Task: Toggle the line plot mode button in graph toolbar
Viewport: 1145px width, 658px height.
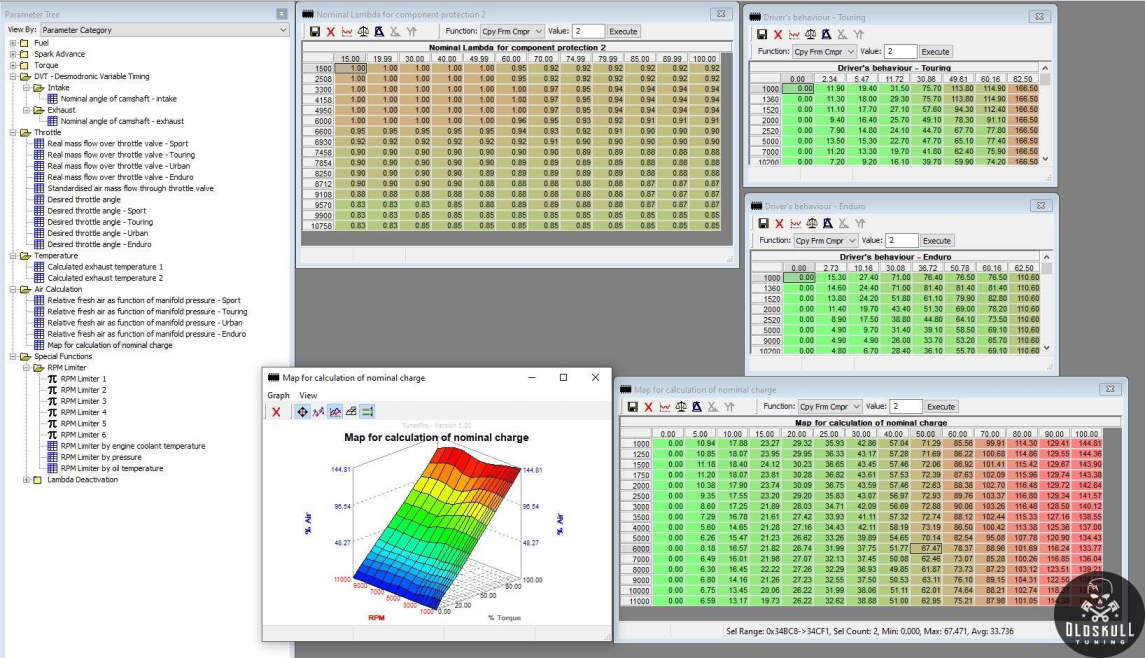Action: click(319, 412)
